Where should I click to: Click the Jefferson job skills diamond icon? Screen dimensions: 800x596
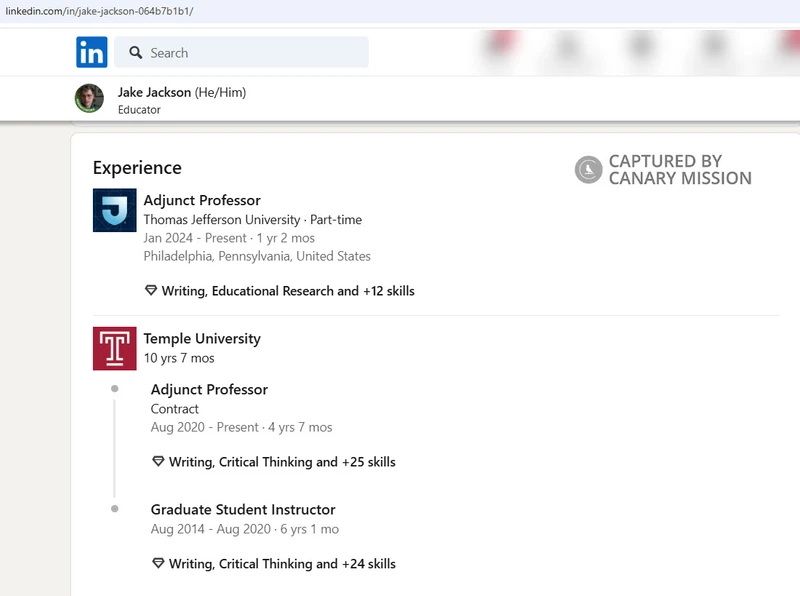pos(151,291)
